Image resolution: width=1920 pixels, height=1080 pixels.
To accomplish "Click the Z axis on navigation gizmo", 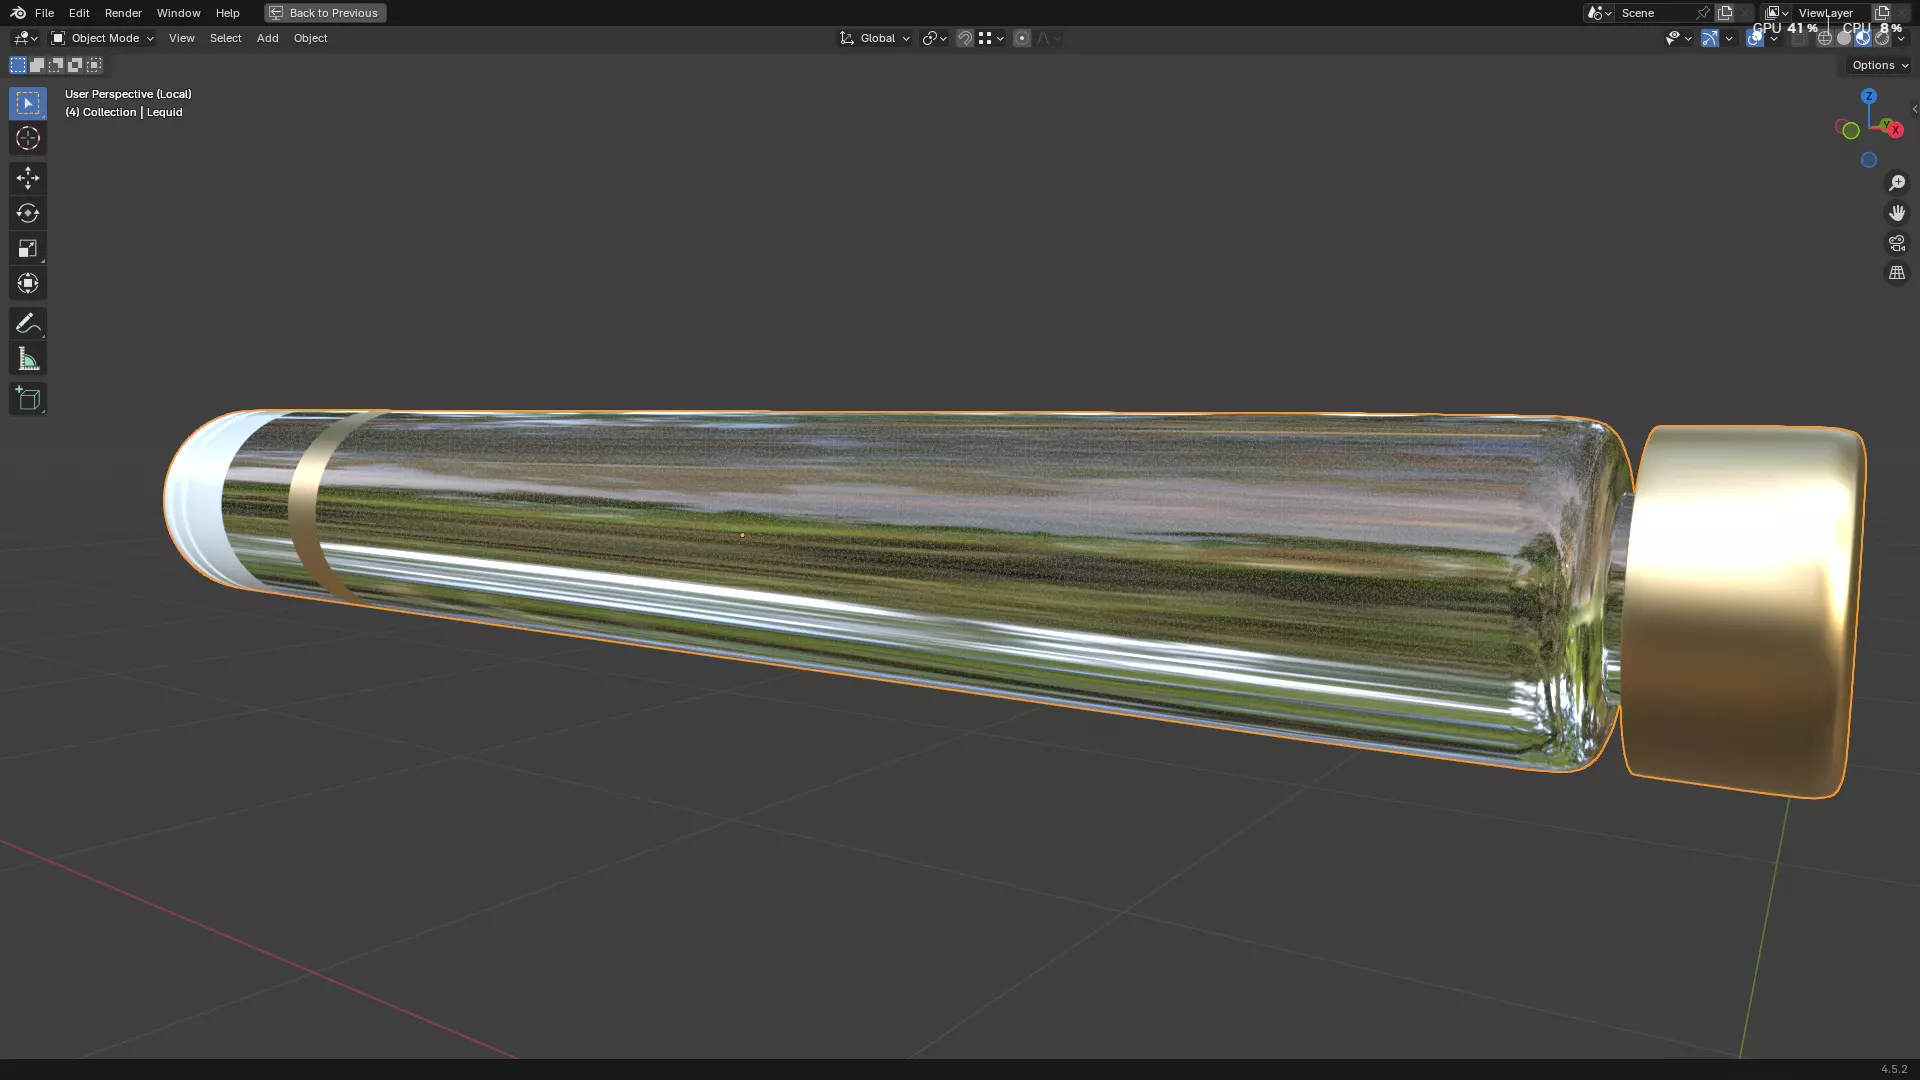I will (x=1868, y=96).
